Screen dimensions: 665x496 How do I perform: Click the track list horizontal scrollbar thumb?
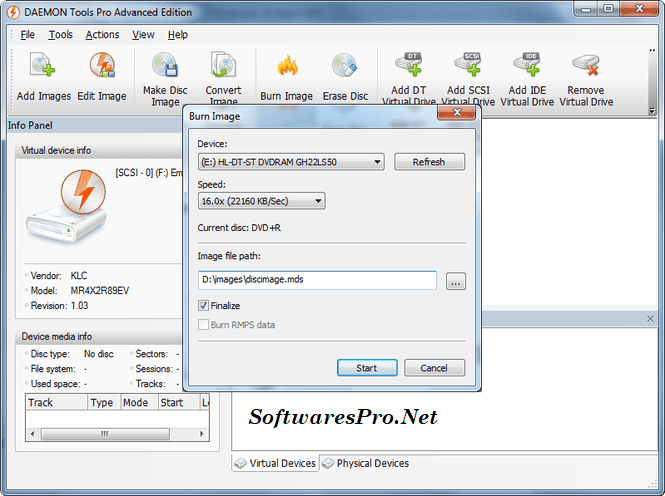[x=105, y=434]
